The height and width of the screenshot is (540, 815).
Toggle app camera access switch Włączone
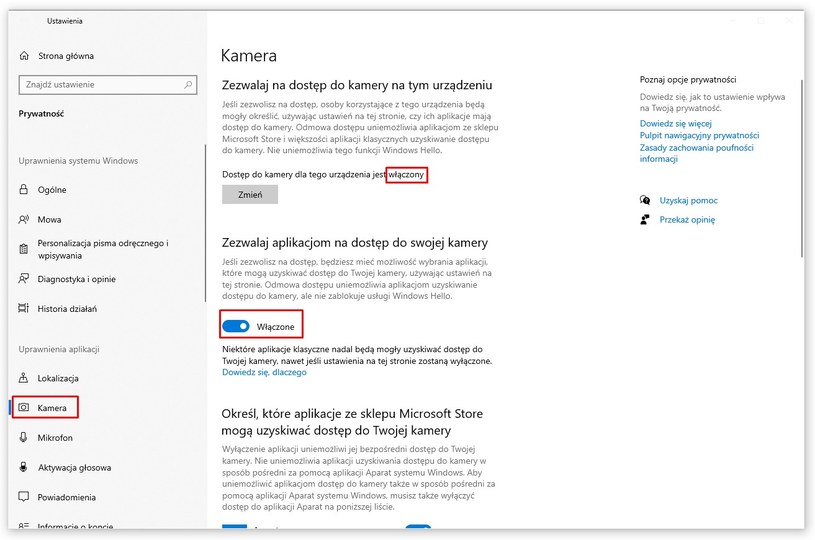click(236, 326)
